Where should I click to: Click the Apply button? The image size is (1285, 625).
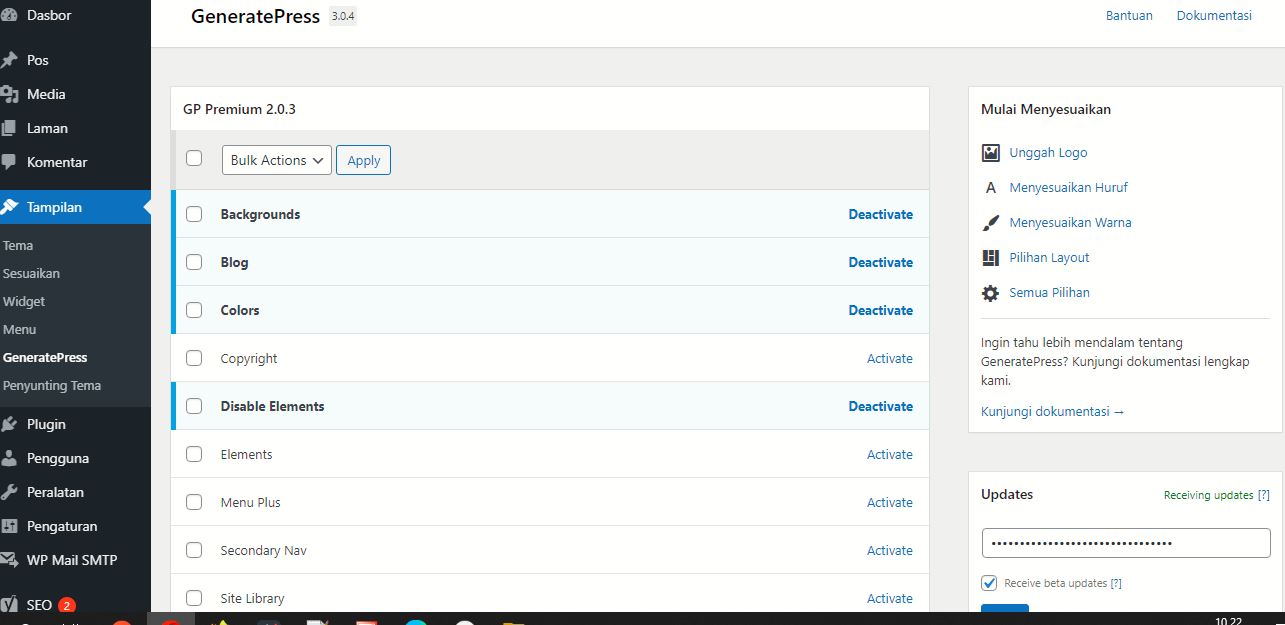pyautogui.click(x=363, y=160)
